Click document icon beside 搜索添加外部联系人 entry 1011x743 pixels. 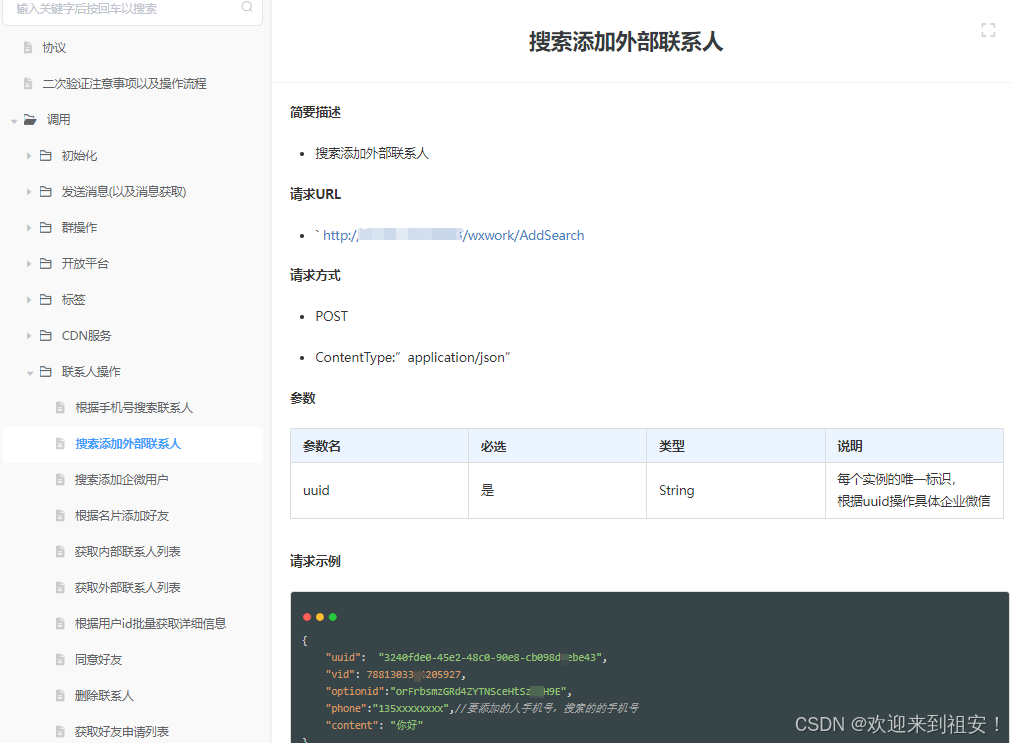(x=60, y=444)
